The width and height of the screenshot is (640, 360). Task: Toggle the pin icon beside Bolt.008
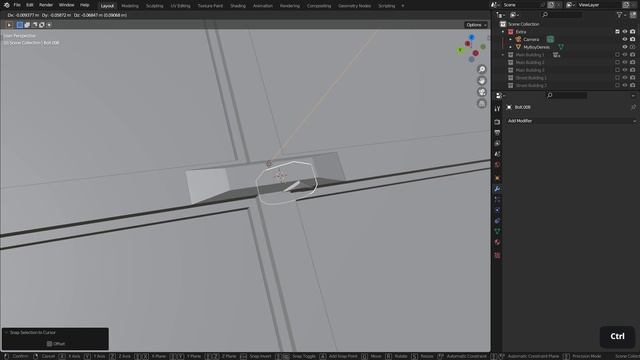[633, 107]
